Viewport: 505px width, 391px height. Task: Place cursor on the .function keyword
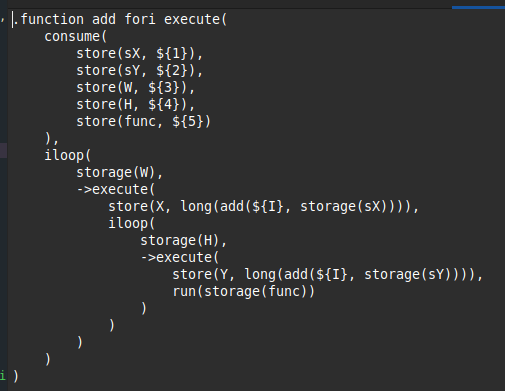click(x=49, y=20)
